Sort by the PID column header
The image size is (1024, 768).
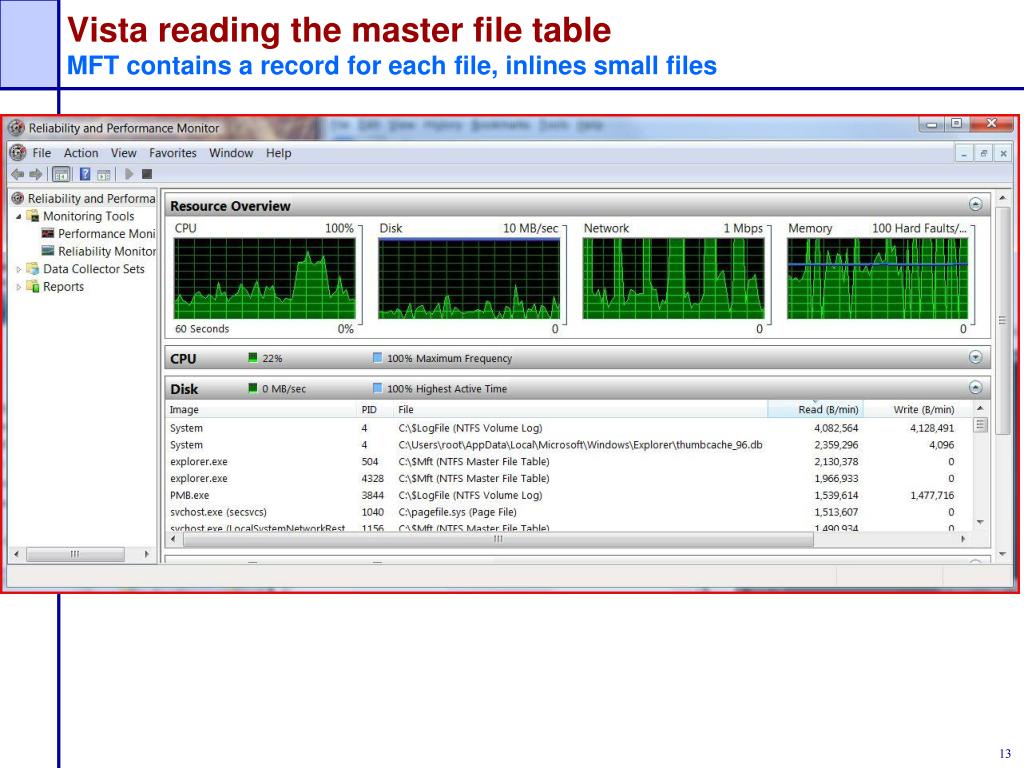[375, 409]
